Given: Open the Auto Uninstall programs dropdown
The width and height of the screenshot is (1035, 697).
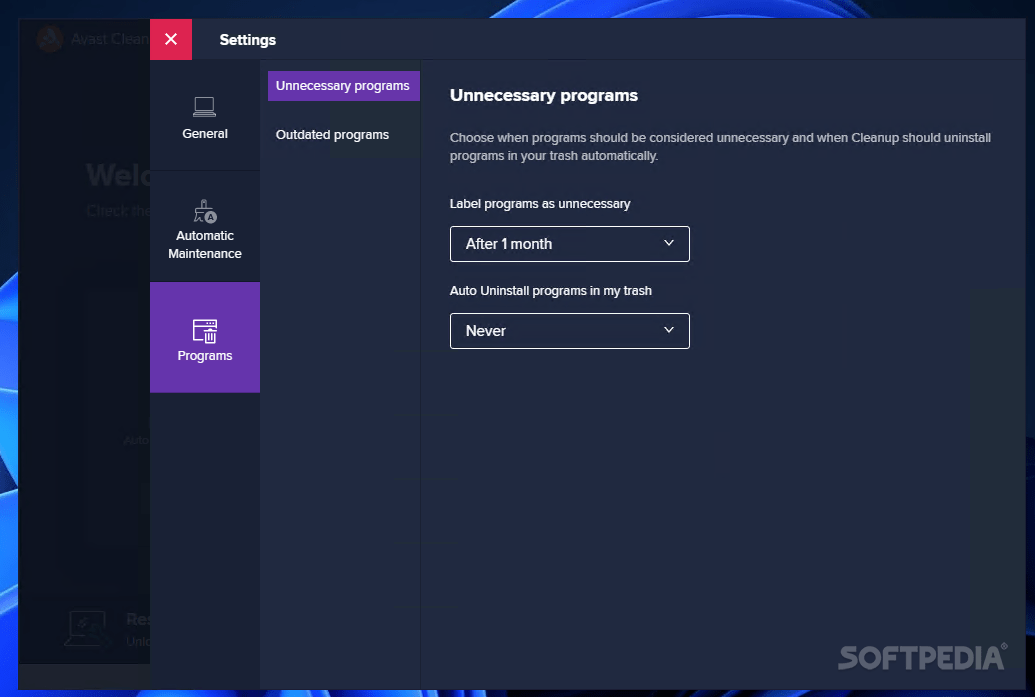Looking at the screenshot, I should [570, 331].
